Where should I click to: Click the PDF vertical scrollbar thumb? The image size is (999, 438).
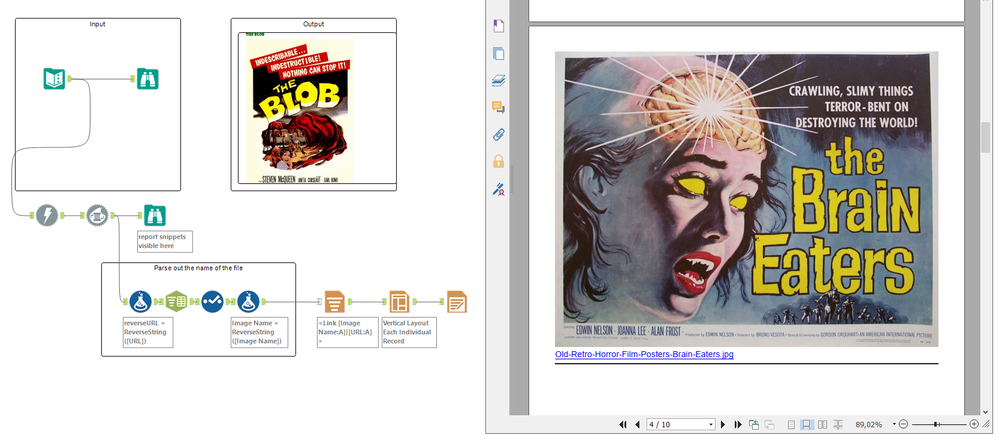[986, 137]
